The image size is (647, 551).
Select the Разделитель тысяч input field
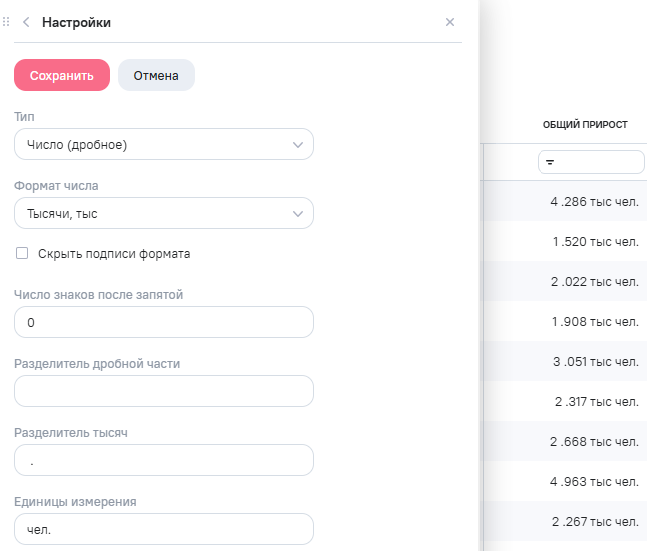tap(164, 460)
